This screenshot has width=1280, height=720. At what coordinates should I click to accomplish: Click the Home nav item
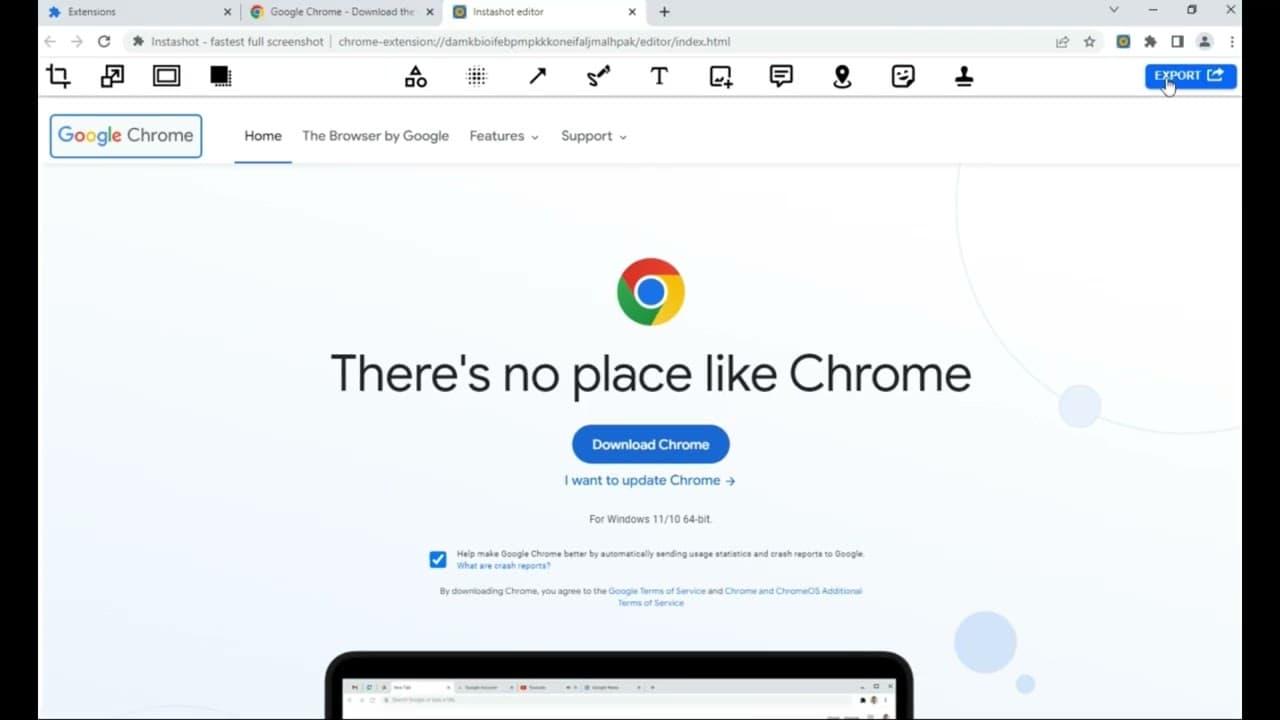(263, 136)
